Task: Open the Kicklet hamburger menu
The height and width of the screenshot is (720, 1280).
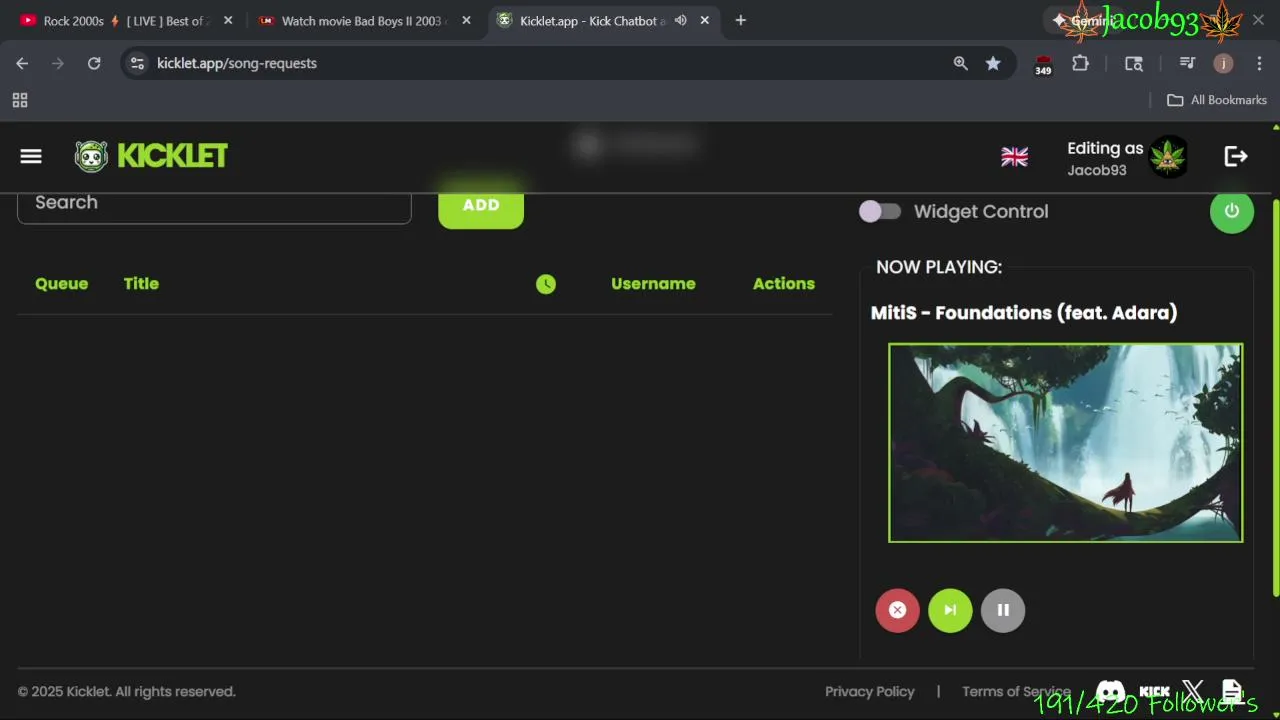Action: [31, 156]
